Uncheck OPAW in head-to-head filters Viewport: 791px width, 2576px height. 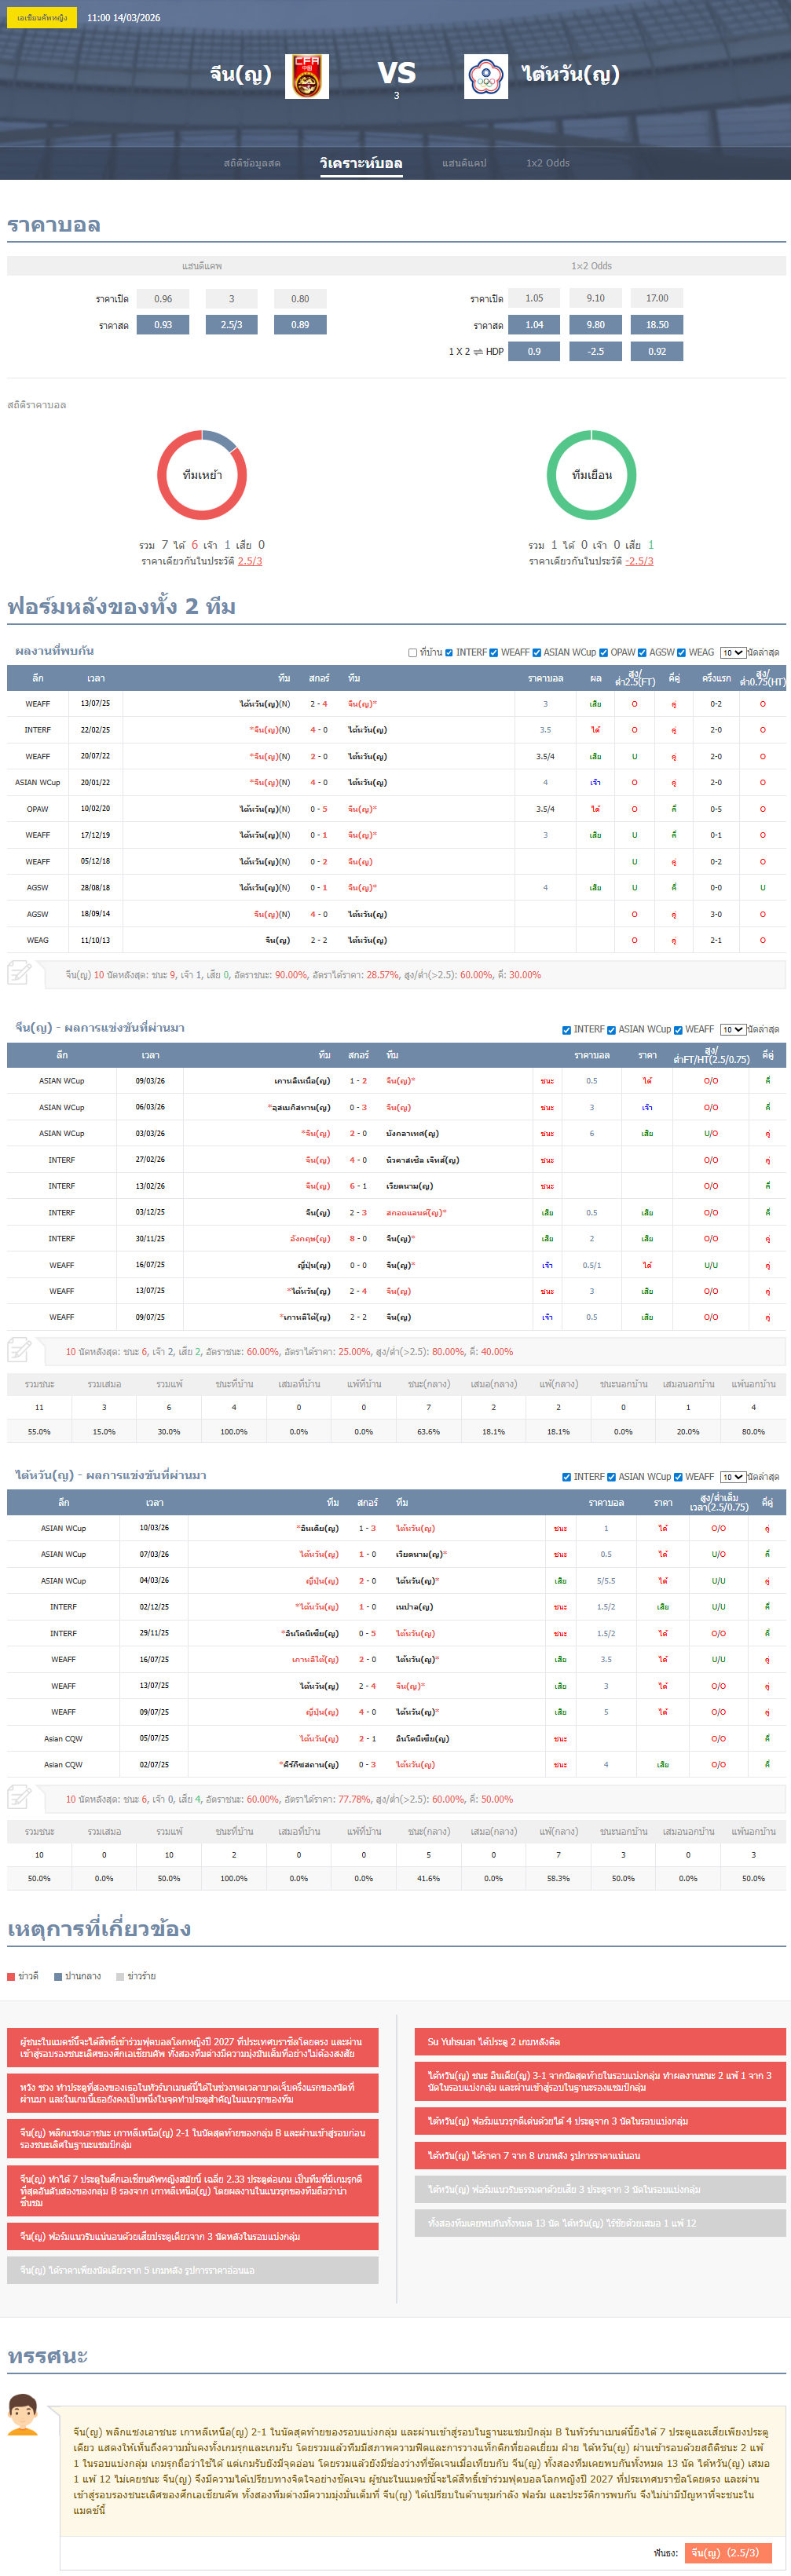(x=603, y=653)
